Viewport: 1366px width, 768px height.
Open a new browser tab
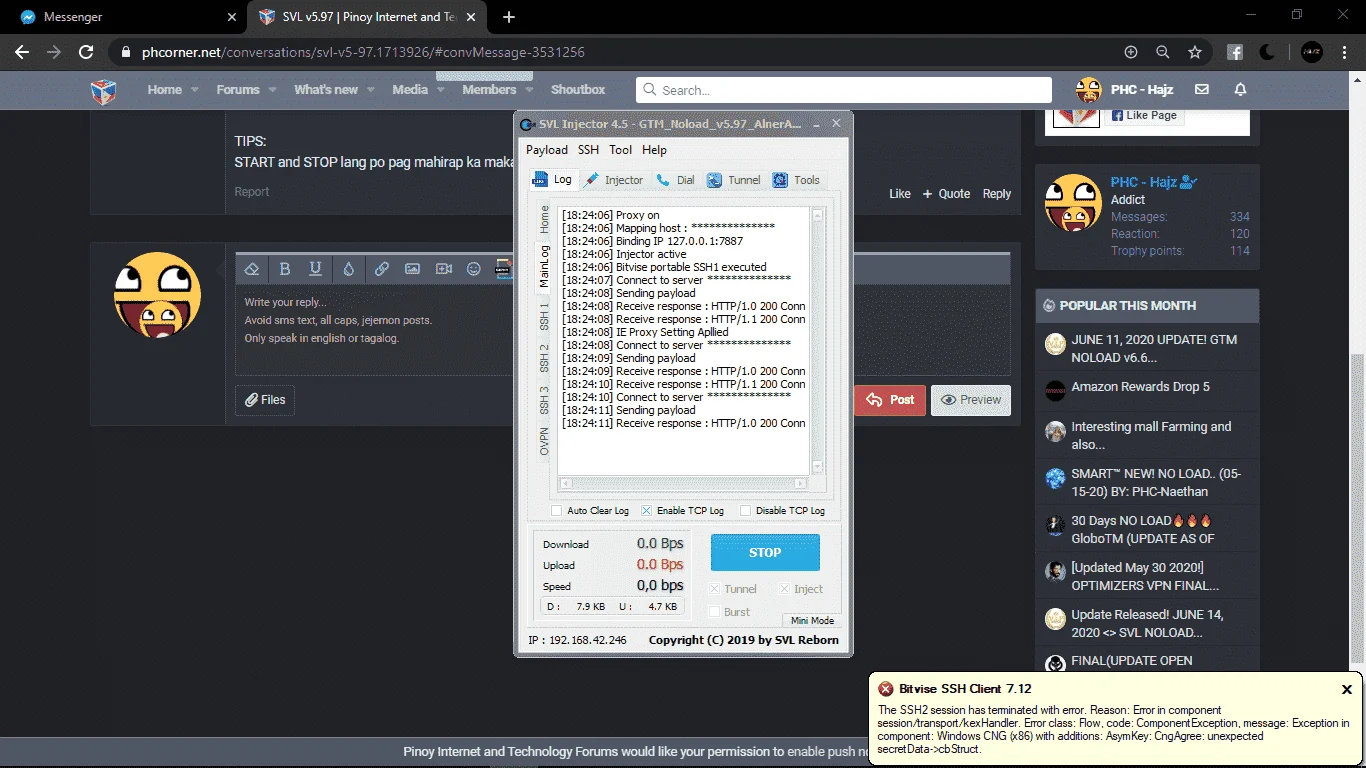pyautogui.click(x=509, y=17)
